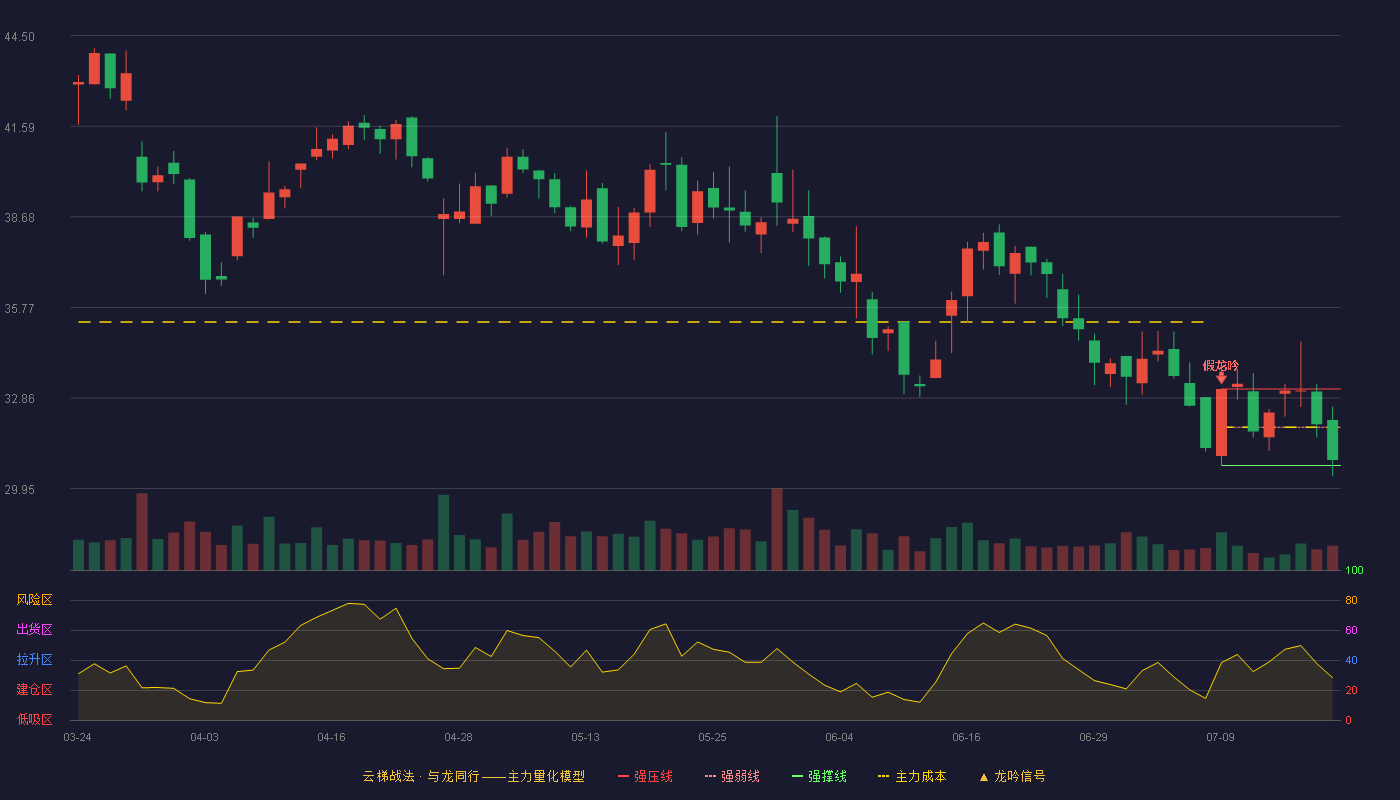Click the 低吸区 zone label
Screen dimensions: 1400x800
pos(34,719)
